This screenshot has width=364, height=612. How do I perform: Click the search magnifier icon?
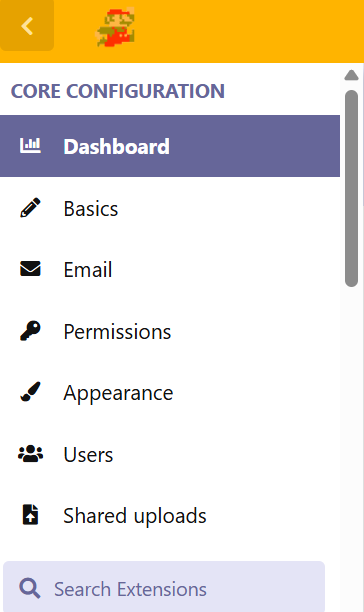point(30,589)
